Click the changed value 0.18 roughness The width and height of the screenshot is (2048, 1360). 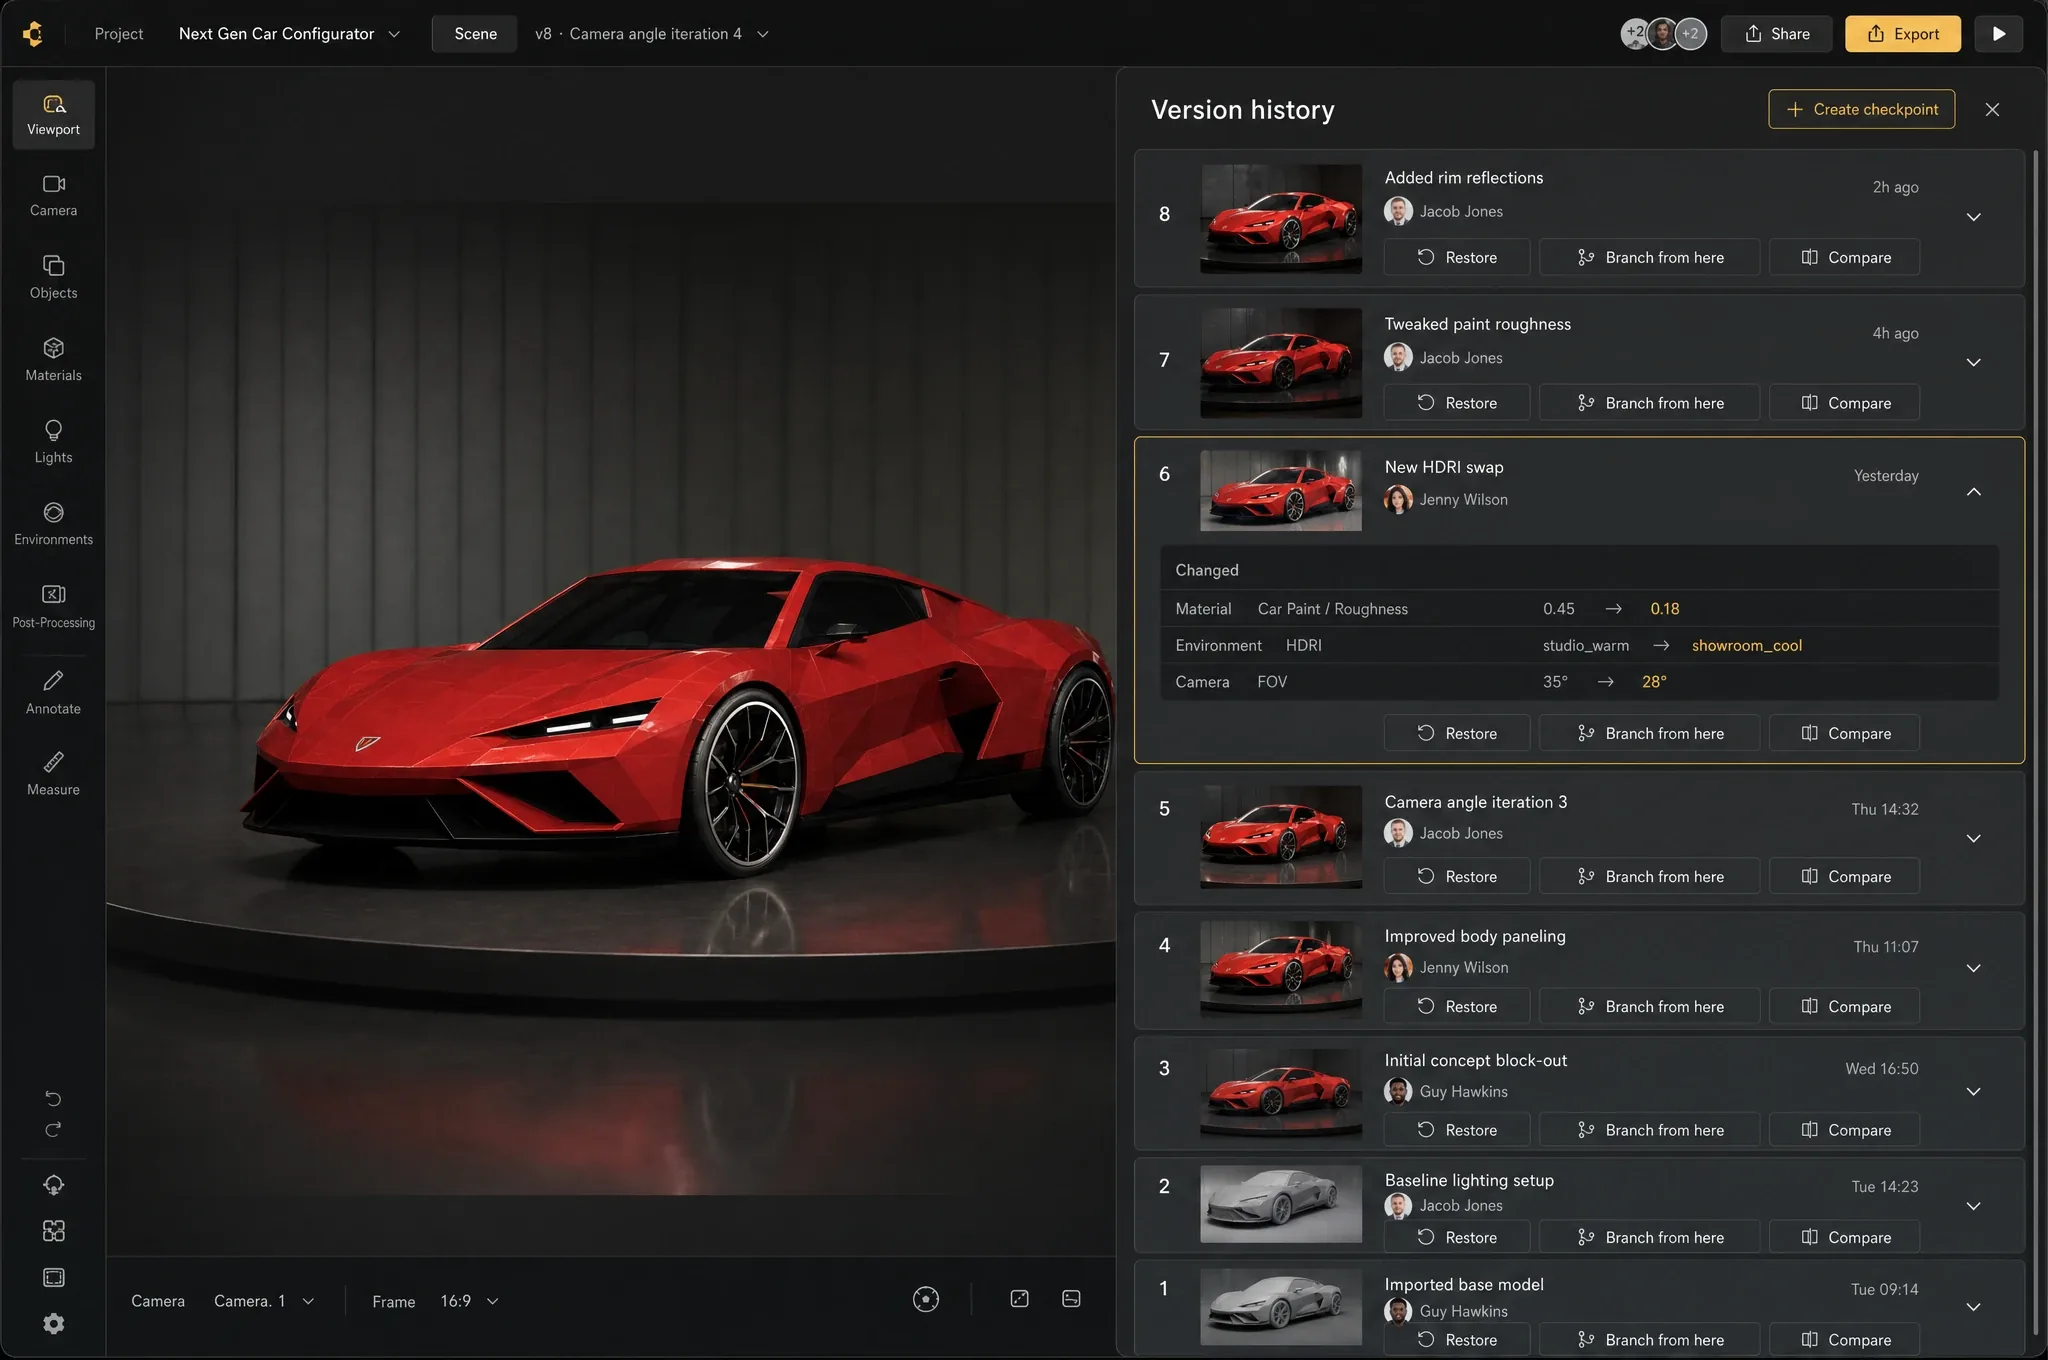1664,609
